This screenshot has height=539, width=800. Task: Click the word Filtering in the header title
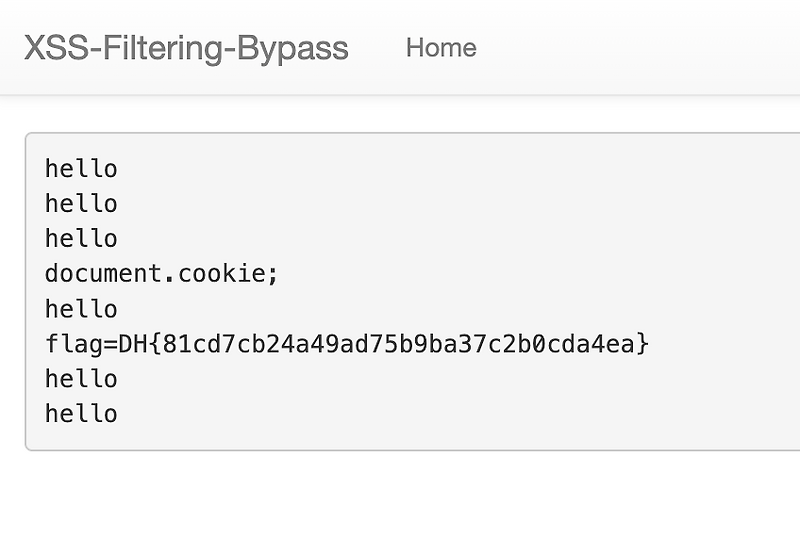pyautogui.click(x=163, y=50)
